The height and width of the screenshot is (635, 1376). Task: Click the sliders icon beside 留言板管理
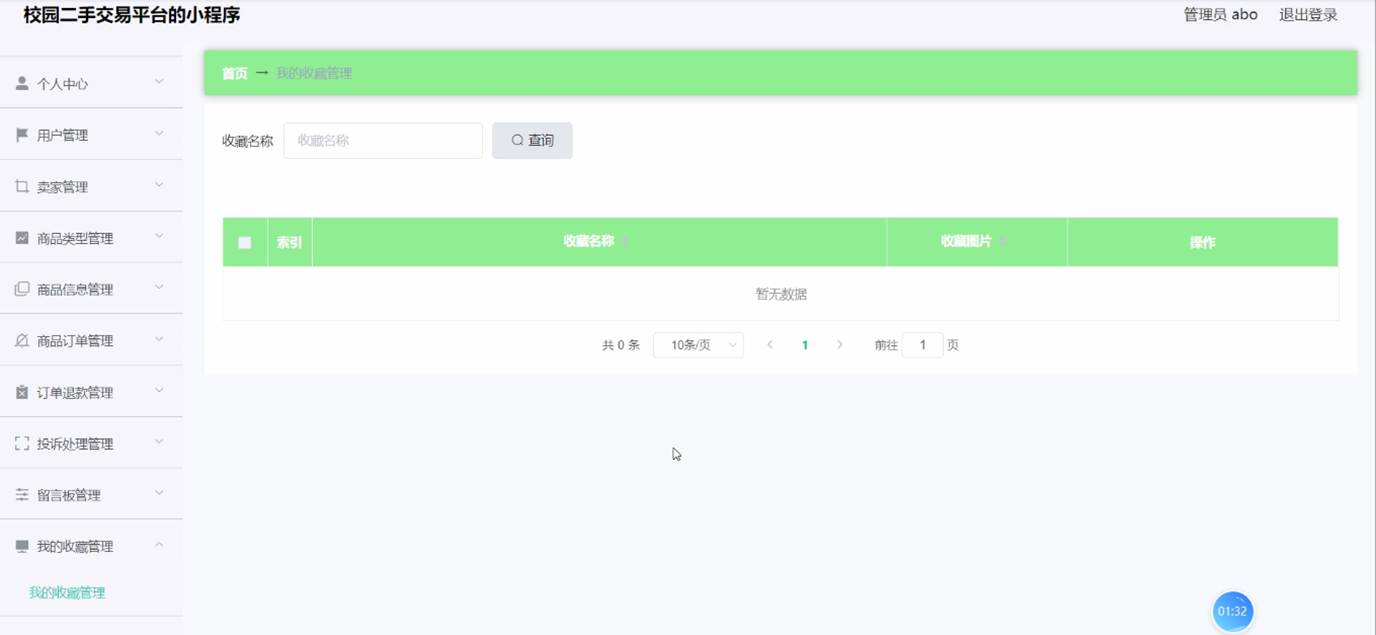tap(22, 495)
